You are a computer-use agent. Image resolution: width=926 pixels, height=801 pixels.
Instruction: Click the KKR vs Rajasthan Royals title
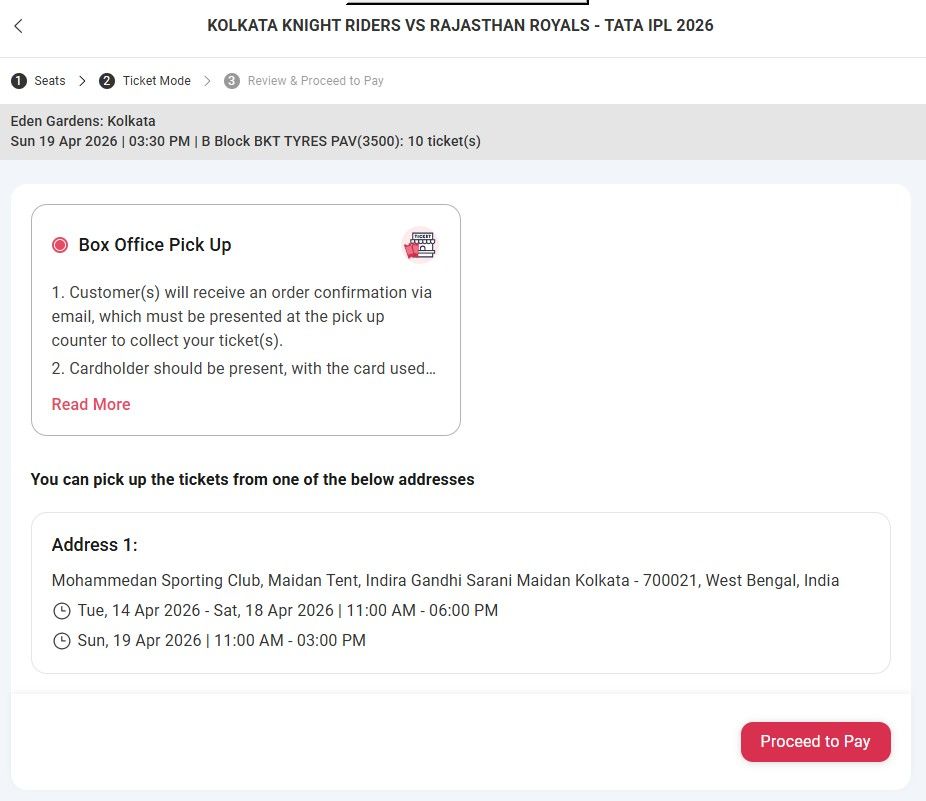[460, 25]
